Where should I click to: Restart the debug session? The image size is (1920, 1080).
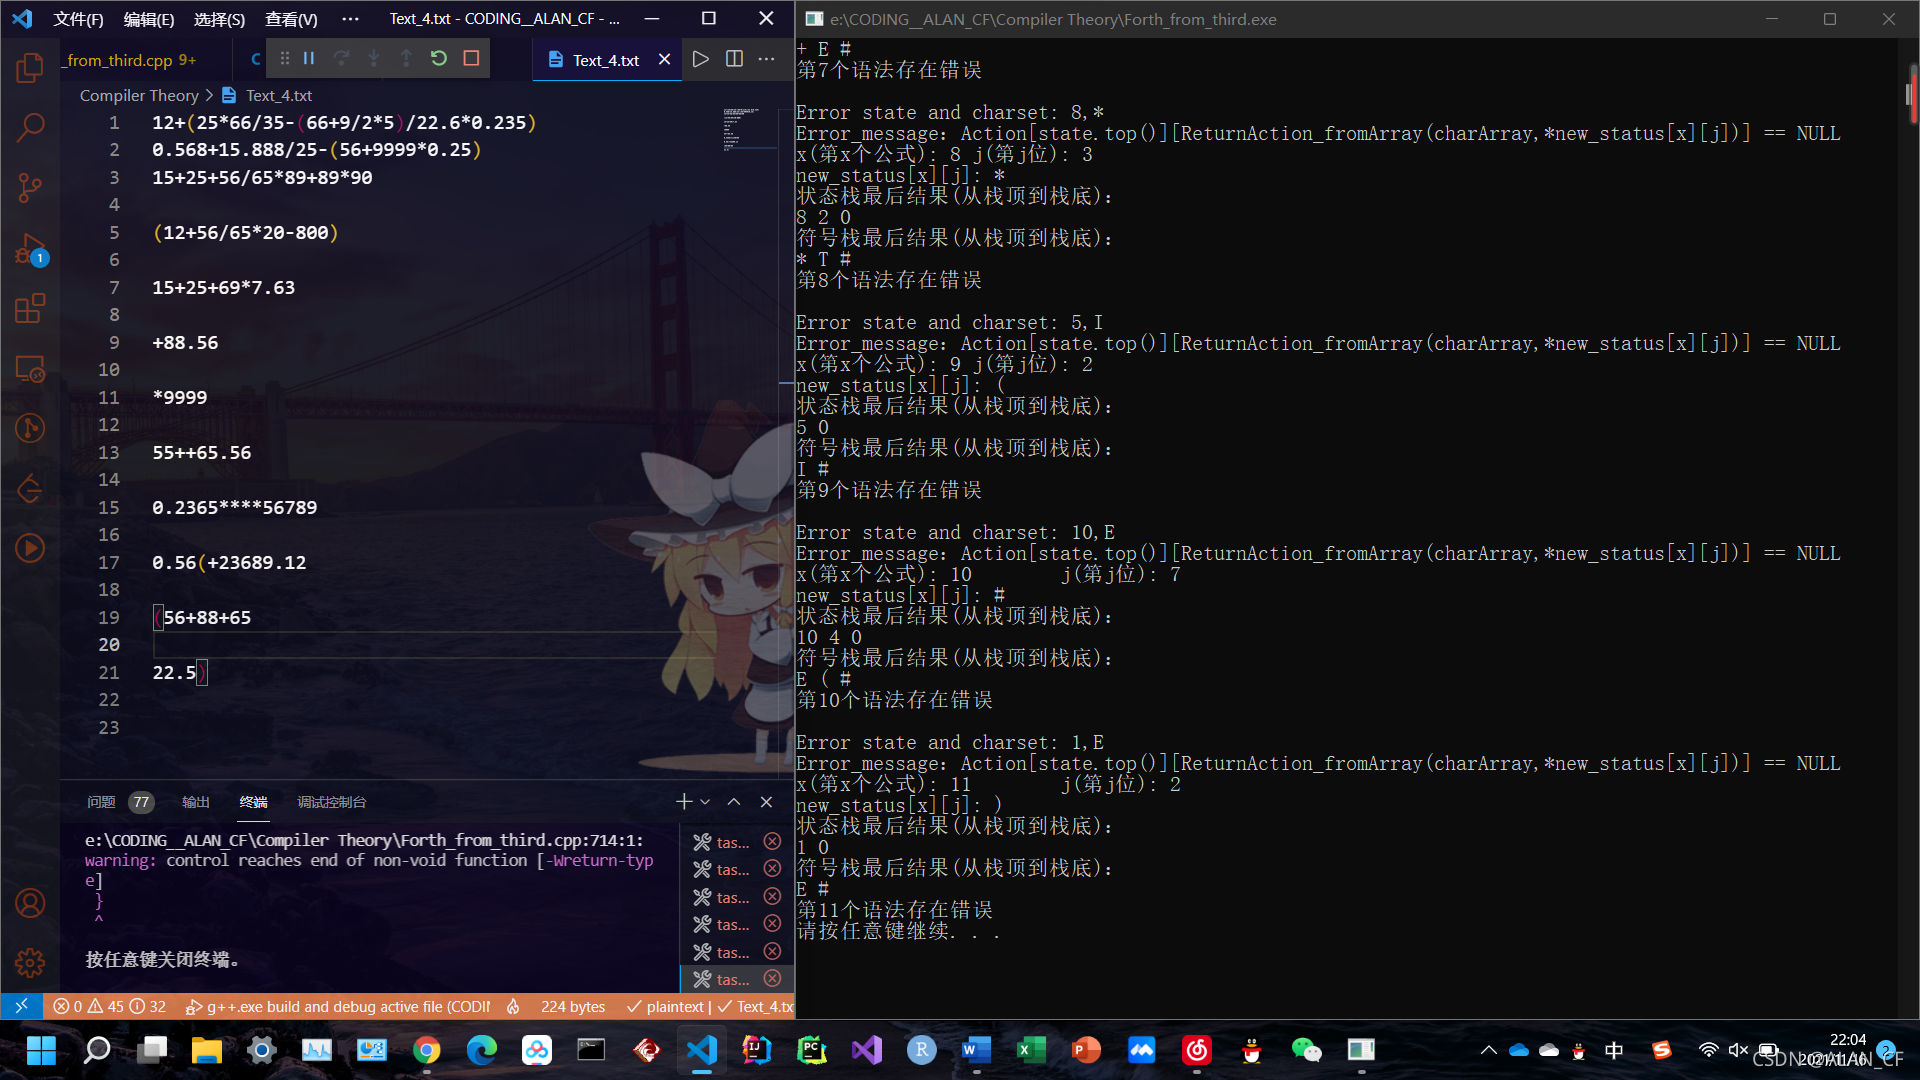(x=439, y=59)
